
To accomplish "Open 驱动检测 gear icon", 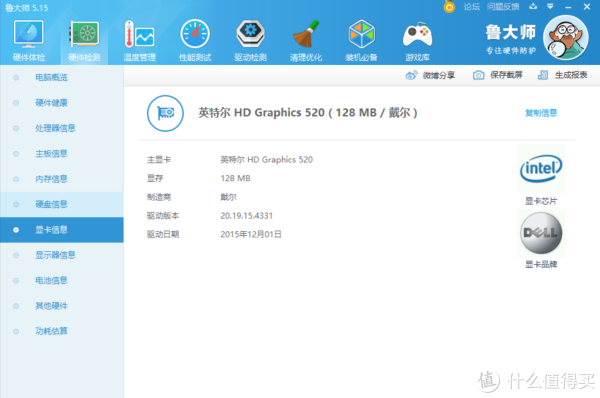I will [x=250, y=34].
